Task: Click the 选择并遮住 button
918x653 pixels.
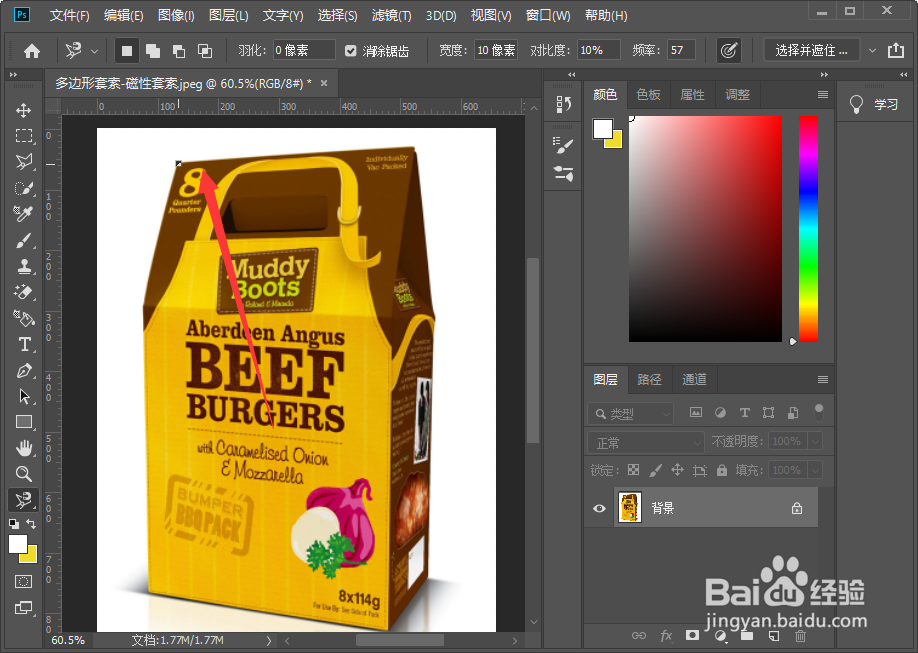Action: (811, 50)
